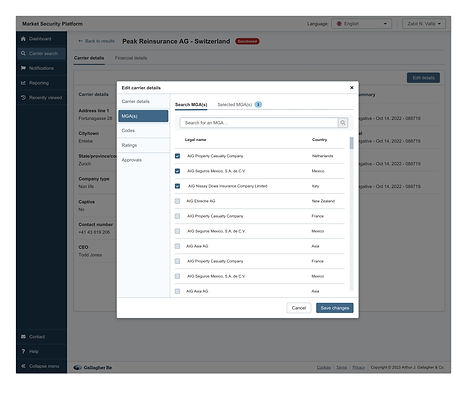This screenshot has width=475, height=399.
Task: Click the magnifier search button for MGA
Action: (x=343, y=123)
